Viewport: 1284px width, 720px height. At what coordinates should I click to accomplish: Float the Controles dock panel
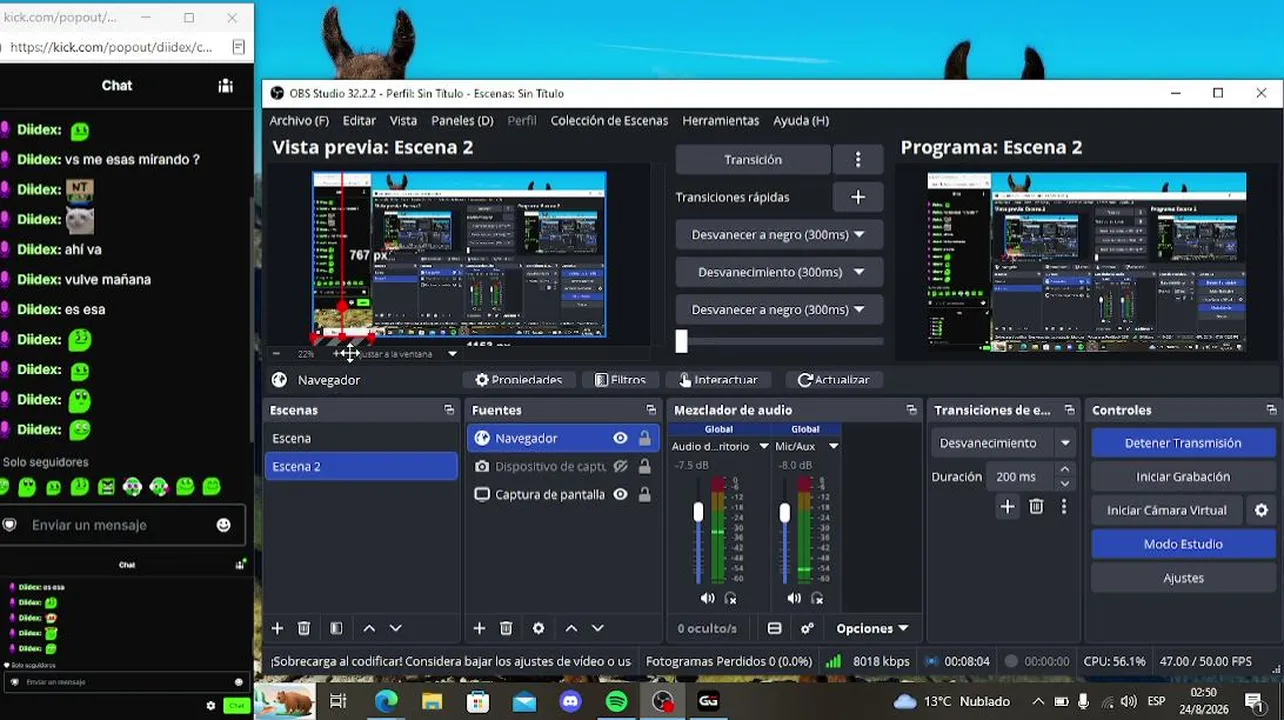tap(1271, 410)
